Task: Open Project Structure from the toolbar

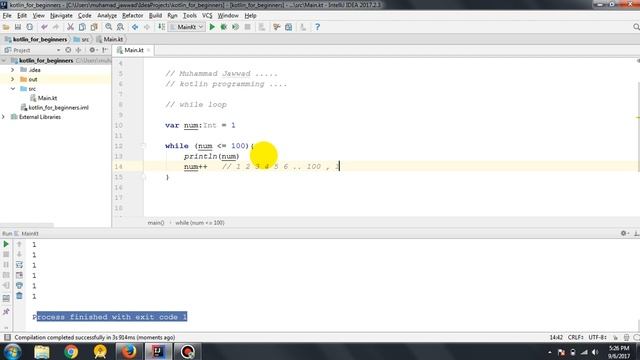Action: (289, 27)
